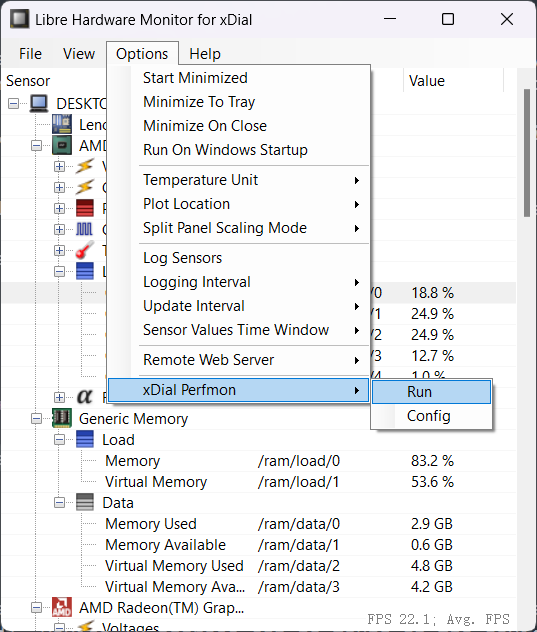537x632 pixels.
Task: Enable Run On Windows Startup
Action: point(239,150)
